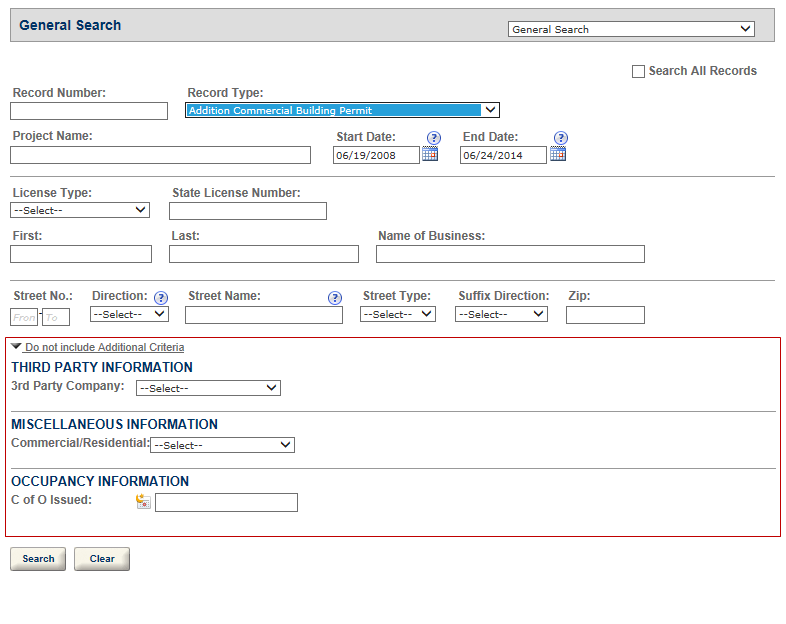Viewport: 786px width, 624px height.
Task: Enable the Search All Records checkbox
Action: click(x=638, y=72)
